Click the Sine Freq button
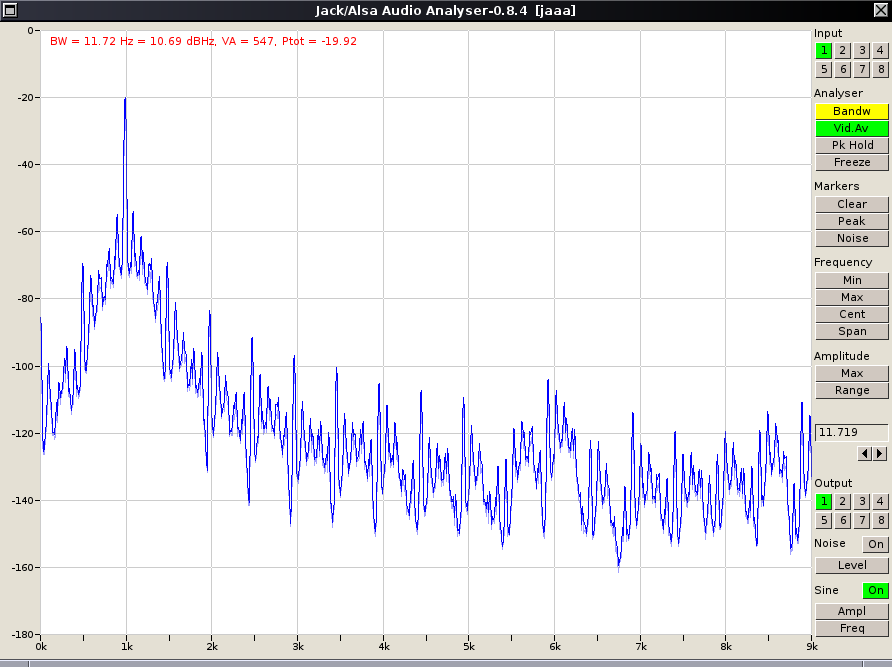This screenshot has height=667, width=892. point(852,628)
